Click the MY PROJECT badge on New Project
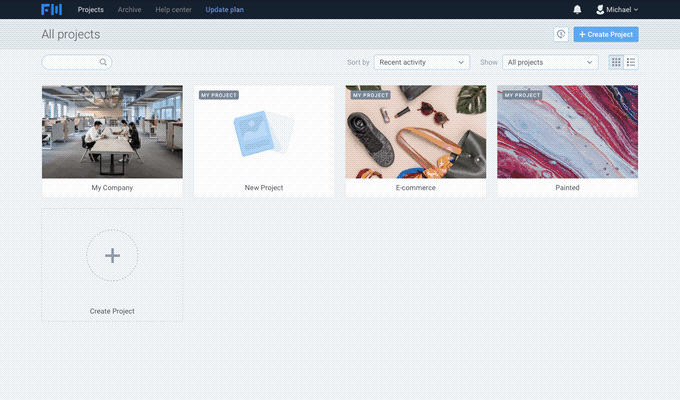Viewport: 680px width, 400px height. [219, 95]
